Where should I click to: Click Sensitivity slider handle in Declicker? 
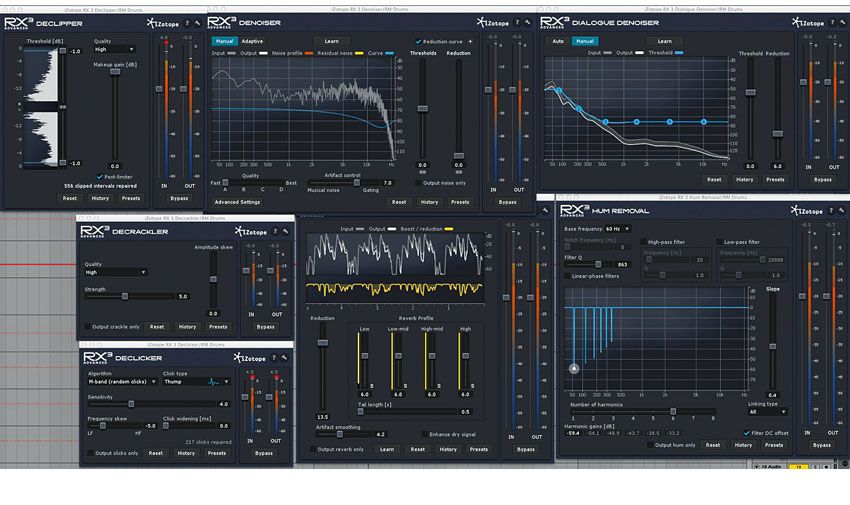click(131, 404)
